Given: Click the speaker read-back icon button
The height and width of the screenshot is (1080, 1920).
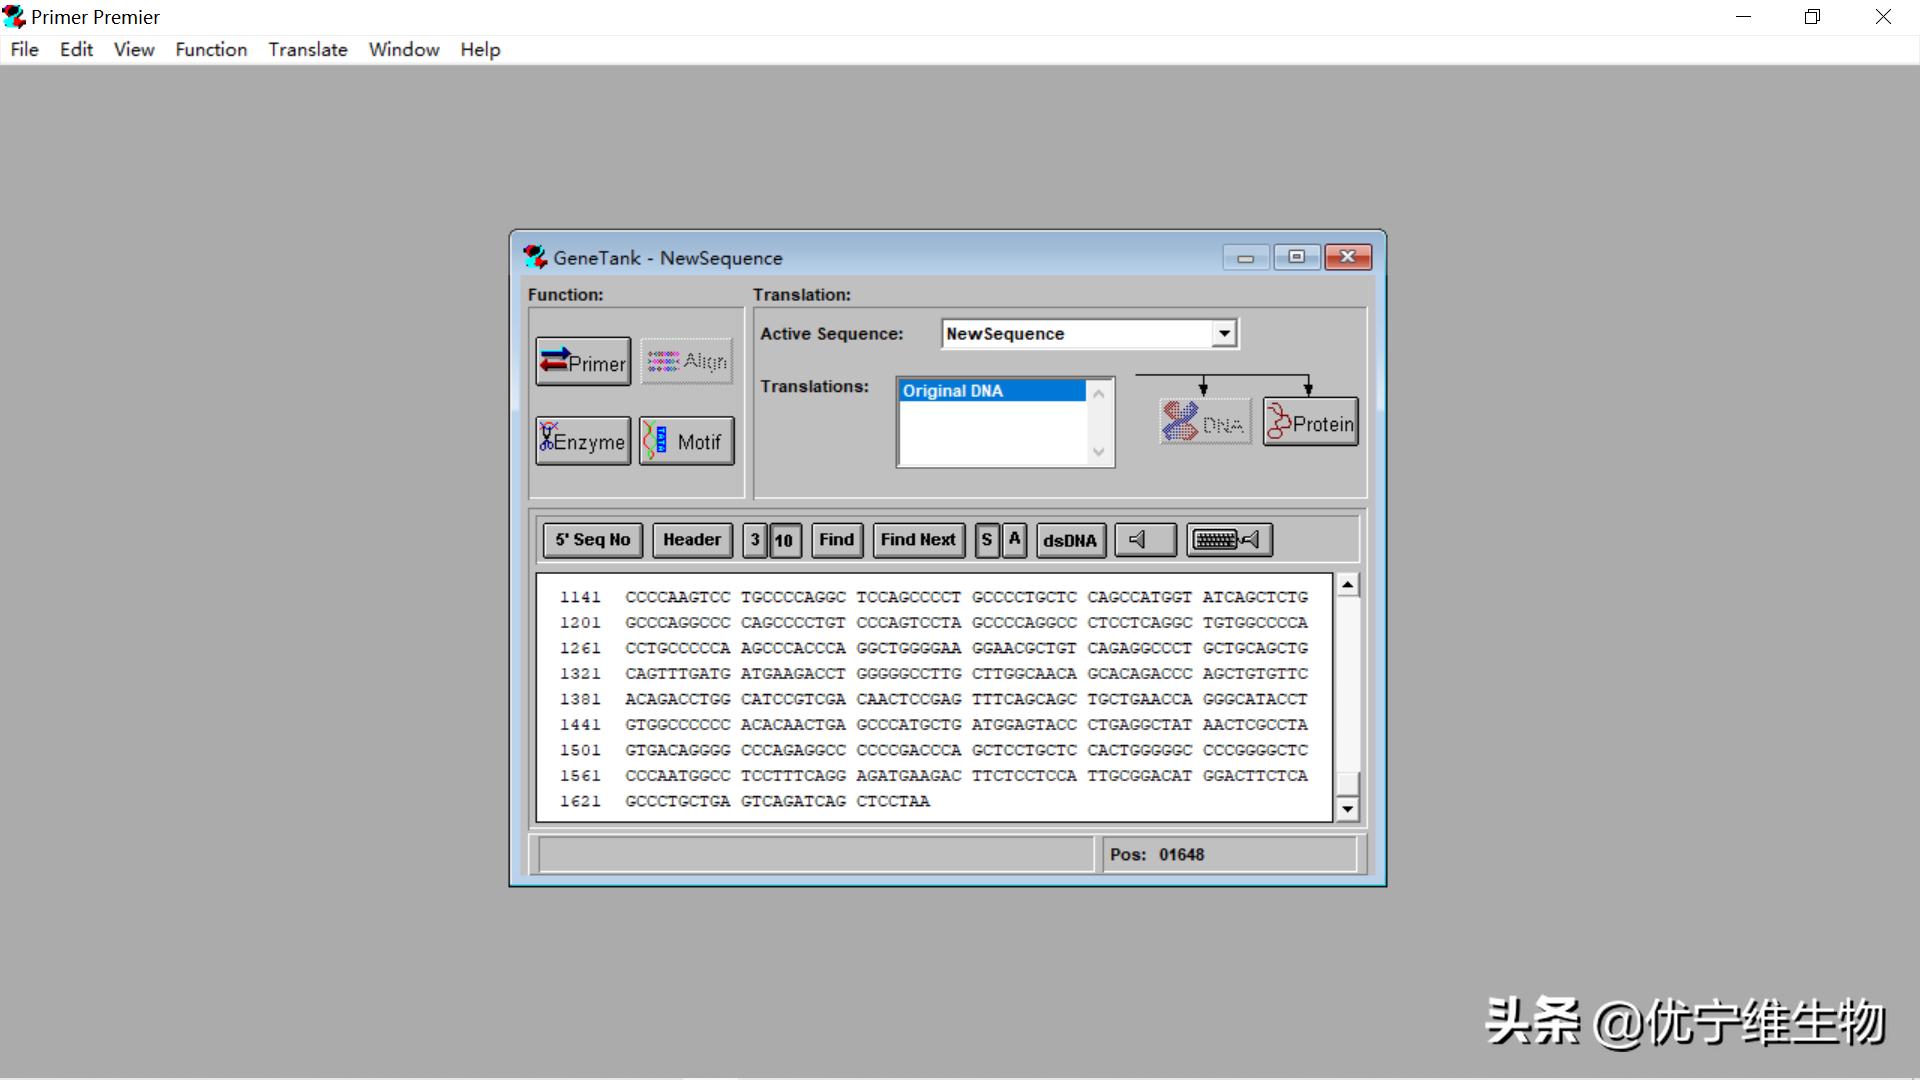Looking at the screenshot, I should click(x=1145, y=540).
